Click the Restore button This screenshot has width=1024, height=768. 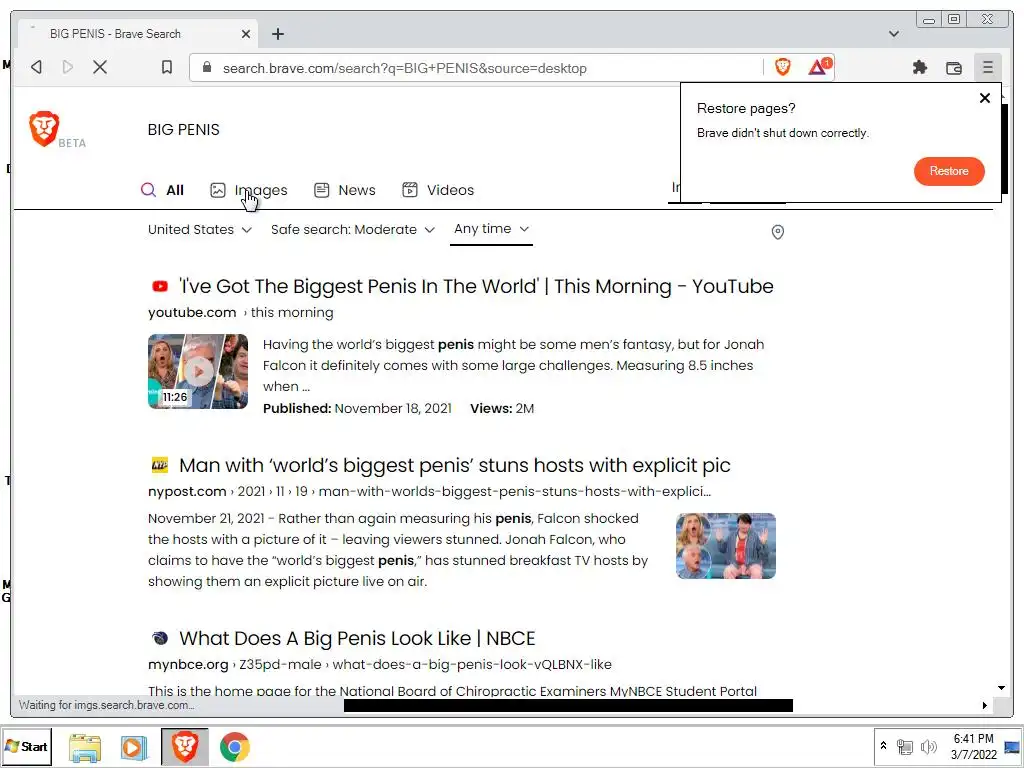(x=949, y=171)
